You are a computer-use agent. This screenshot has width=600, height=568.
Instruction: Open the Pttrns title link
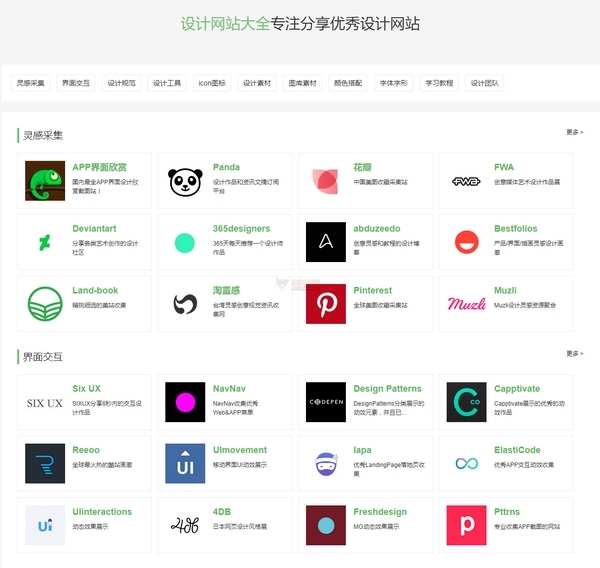click(507, 512)
